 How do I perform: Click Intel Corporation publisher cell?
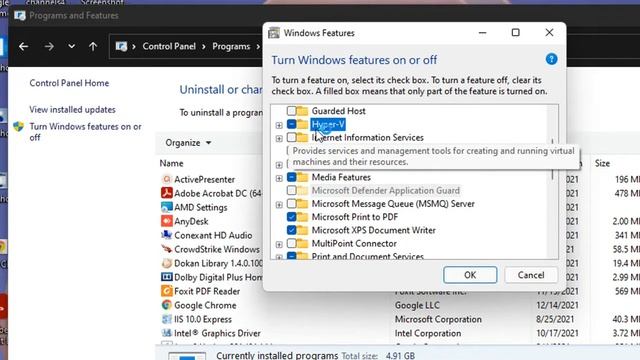(428, 333)
